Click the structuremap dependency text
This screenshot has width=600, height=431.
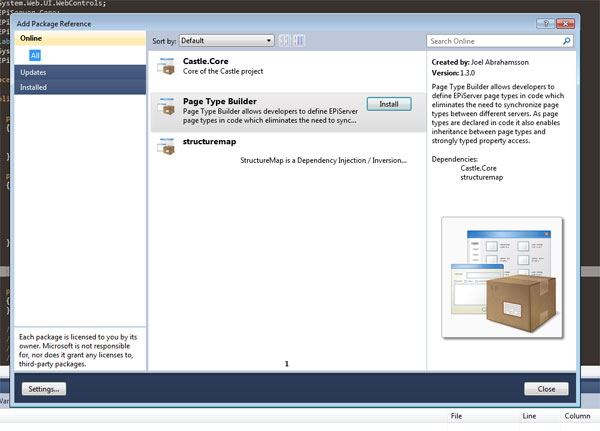(x=481, y=177)
